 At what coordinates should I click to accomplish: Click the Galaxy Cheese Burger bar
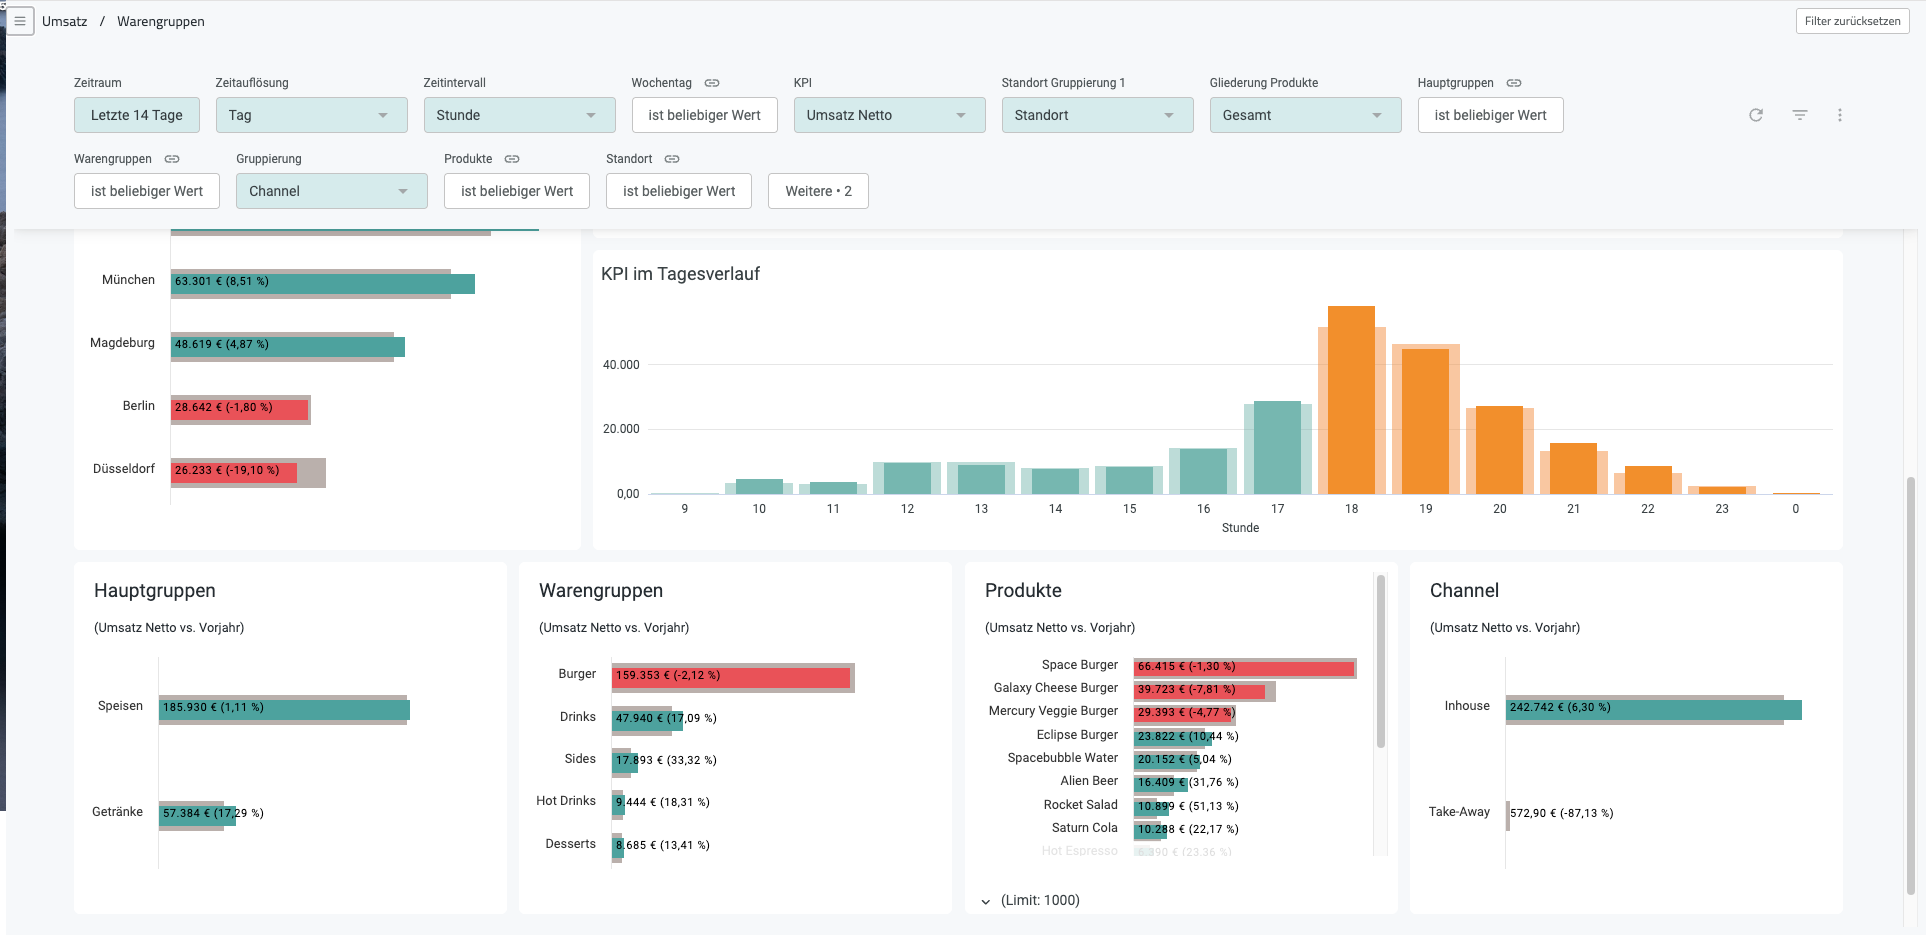pos(1200,691)
